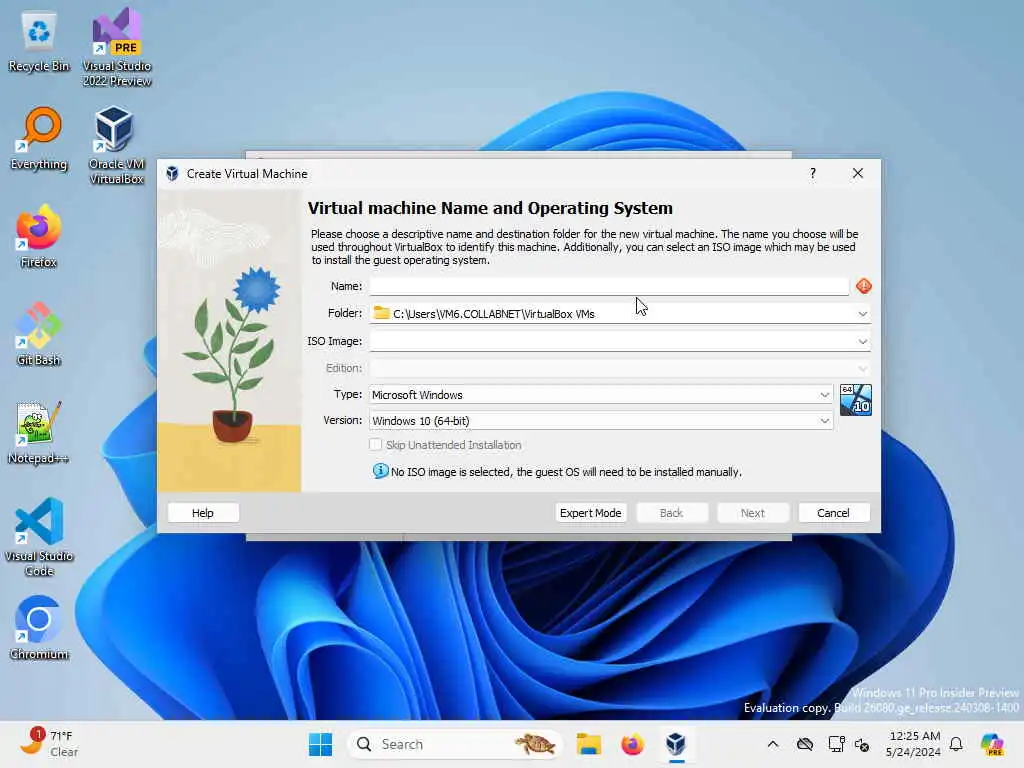Switch to Expert Mode
Image resolution: width=1024 pixels, height=768 pixels.
(590, 513)
